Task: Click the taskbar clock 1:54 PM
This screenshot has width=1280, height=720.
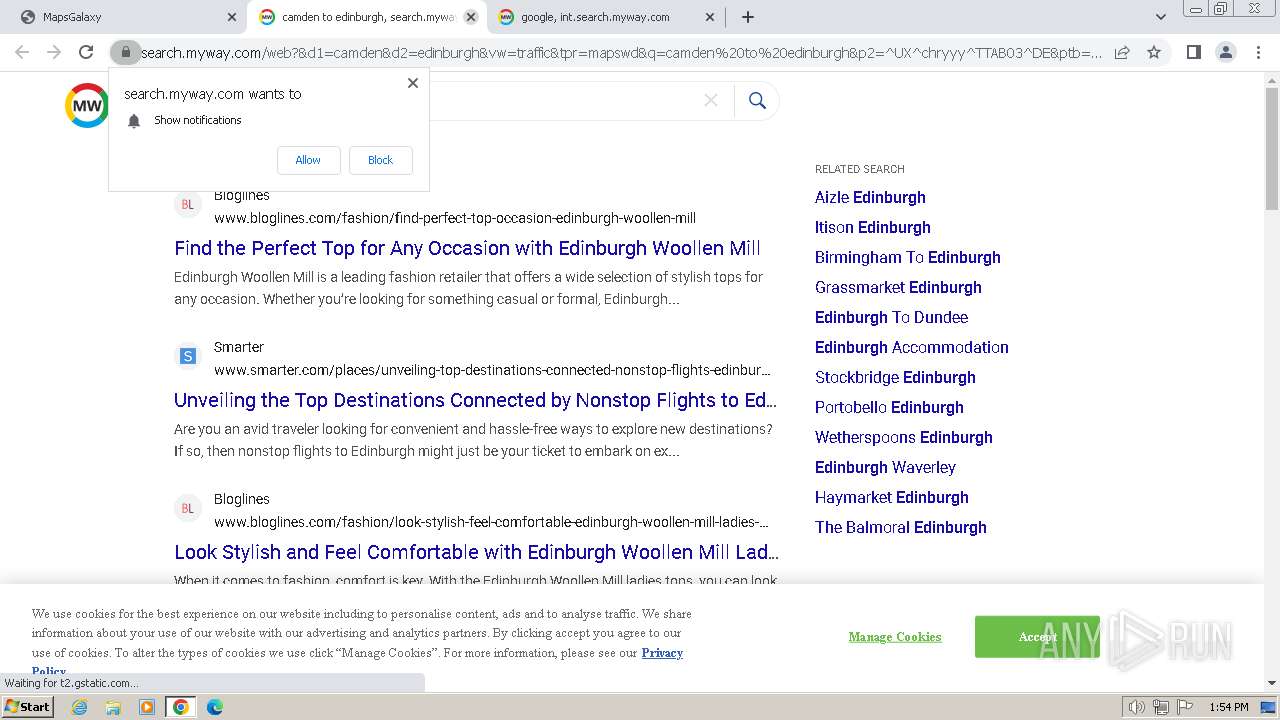Action: click(x=1229, y=707)
